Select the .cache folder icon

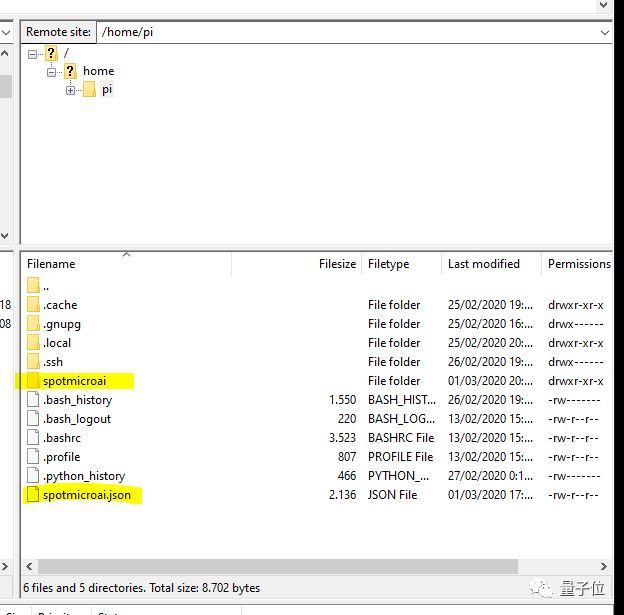tap(33, 305)
